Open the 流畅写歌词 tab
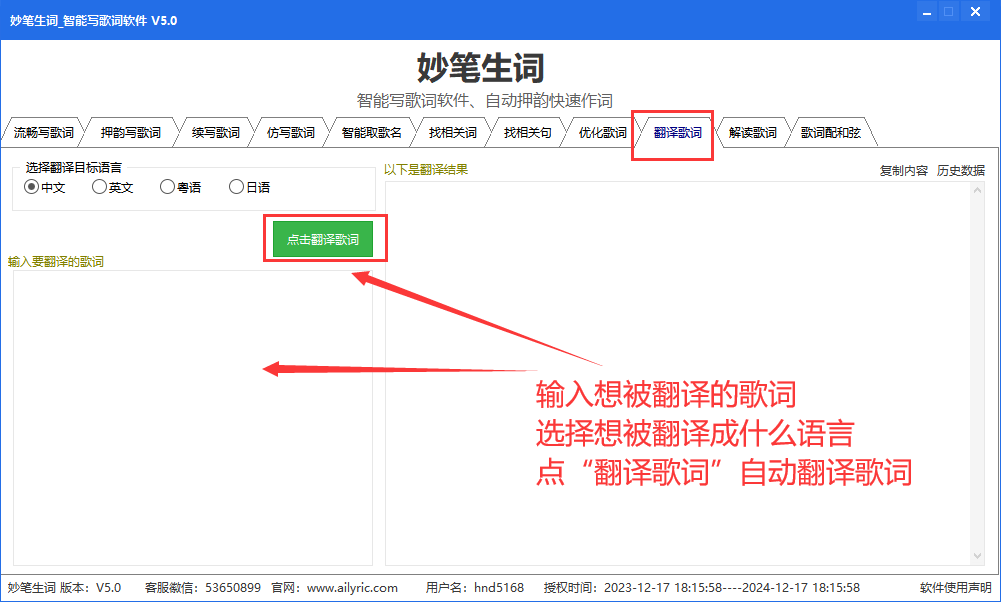 point(43,133)
